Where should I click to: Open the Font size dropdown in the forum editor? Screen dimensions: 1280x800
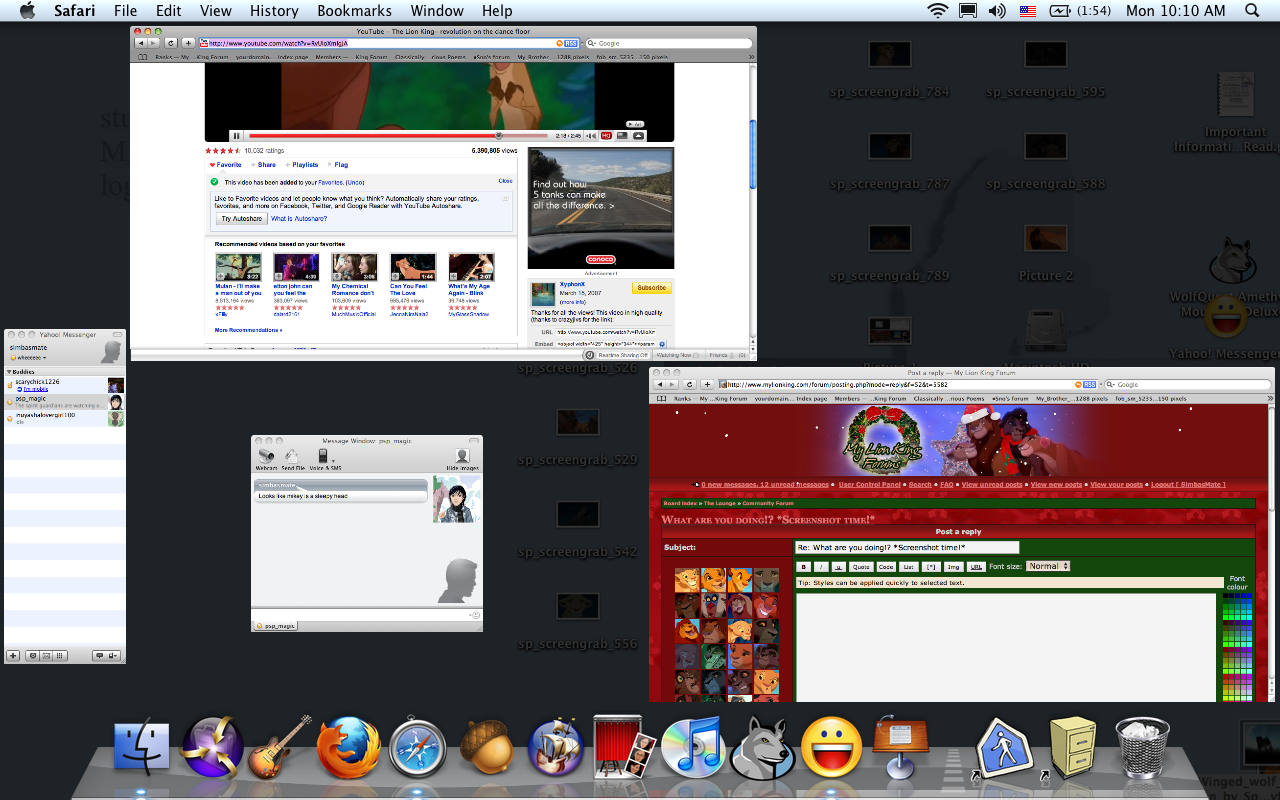(1047, 566)
